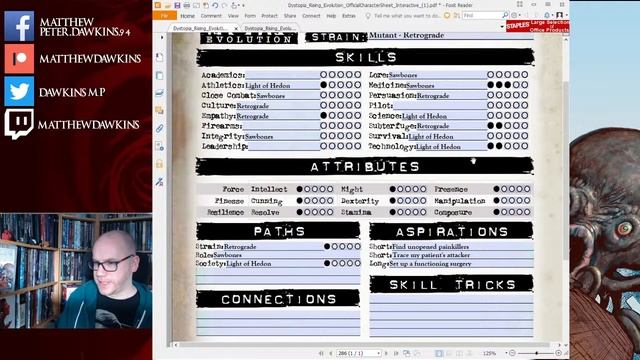Click the Tell me what you want field
The image size is (640, 360).
click(407, 16)
